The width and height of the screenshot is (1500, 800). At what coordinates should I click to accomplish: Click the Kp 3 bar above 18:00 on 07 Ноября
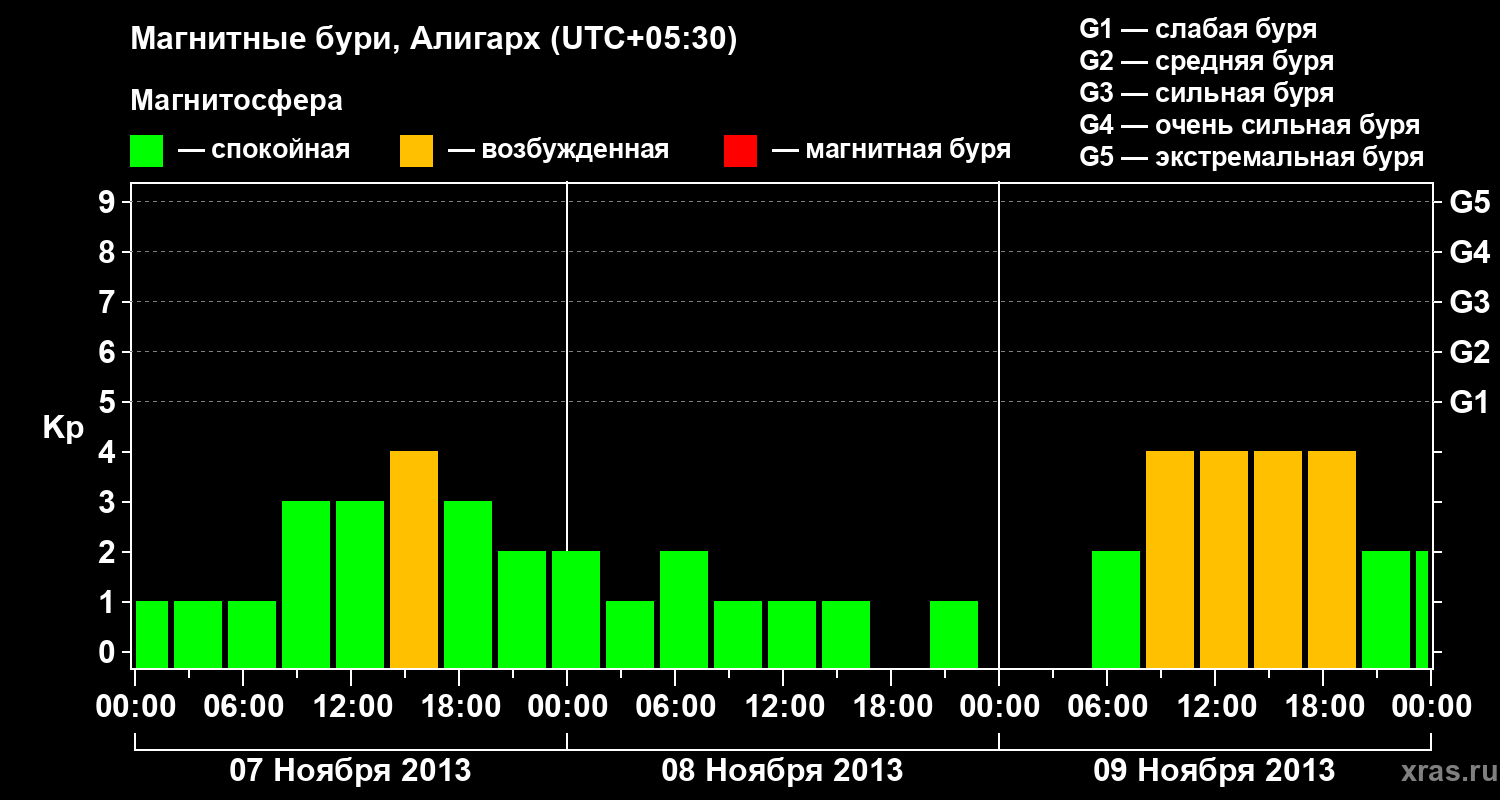468,584
